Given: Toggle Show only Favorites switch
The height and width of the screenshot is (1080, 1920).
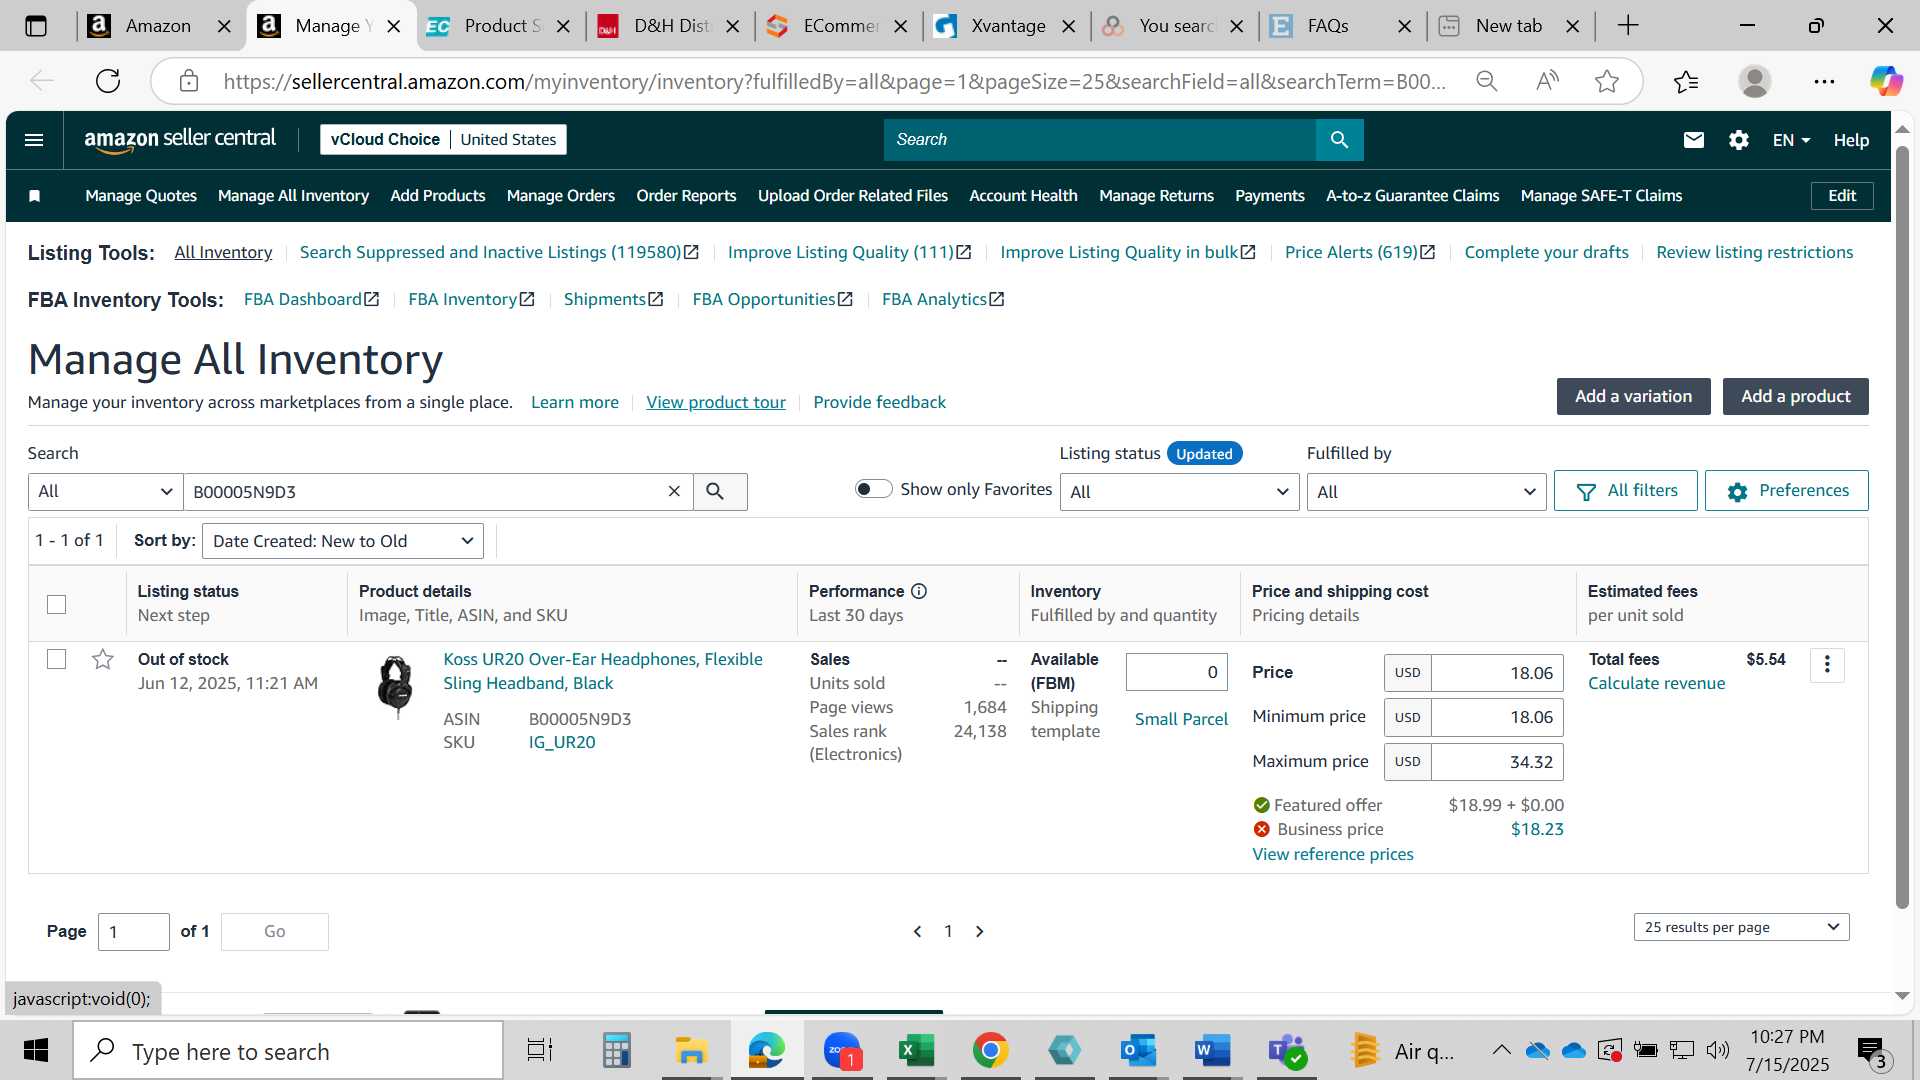Looking at the screenshot, I should tap(873, 489).
